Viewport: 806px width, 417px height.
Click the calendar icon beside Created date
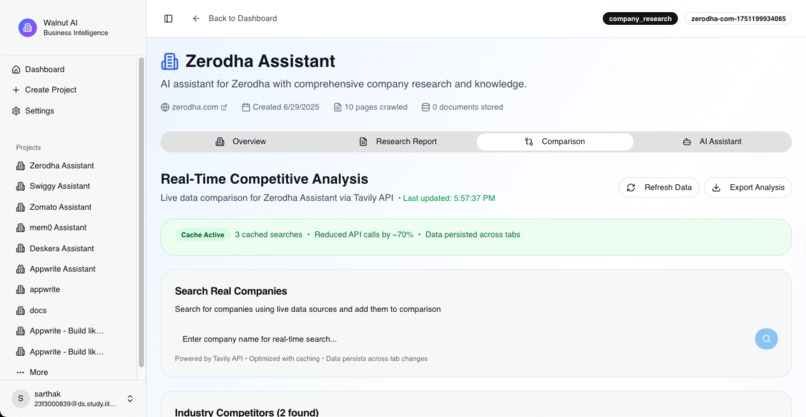click(x=246, y=107)
